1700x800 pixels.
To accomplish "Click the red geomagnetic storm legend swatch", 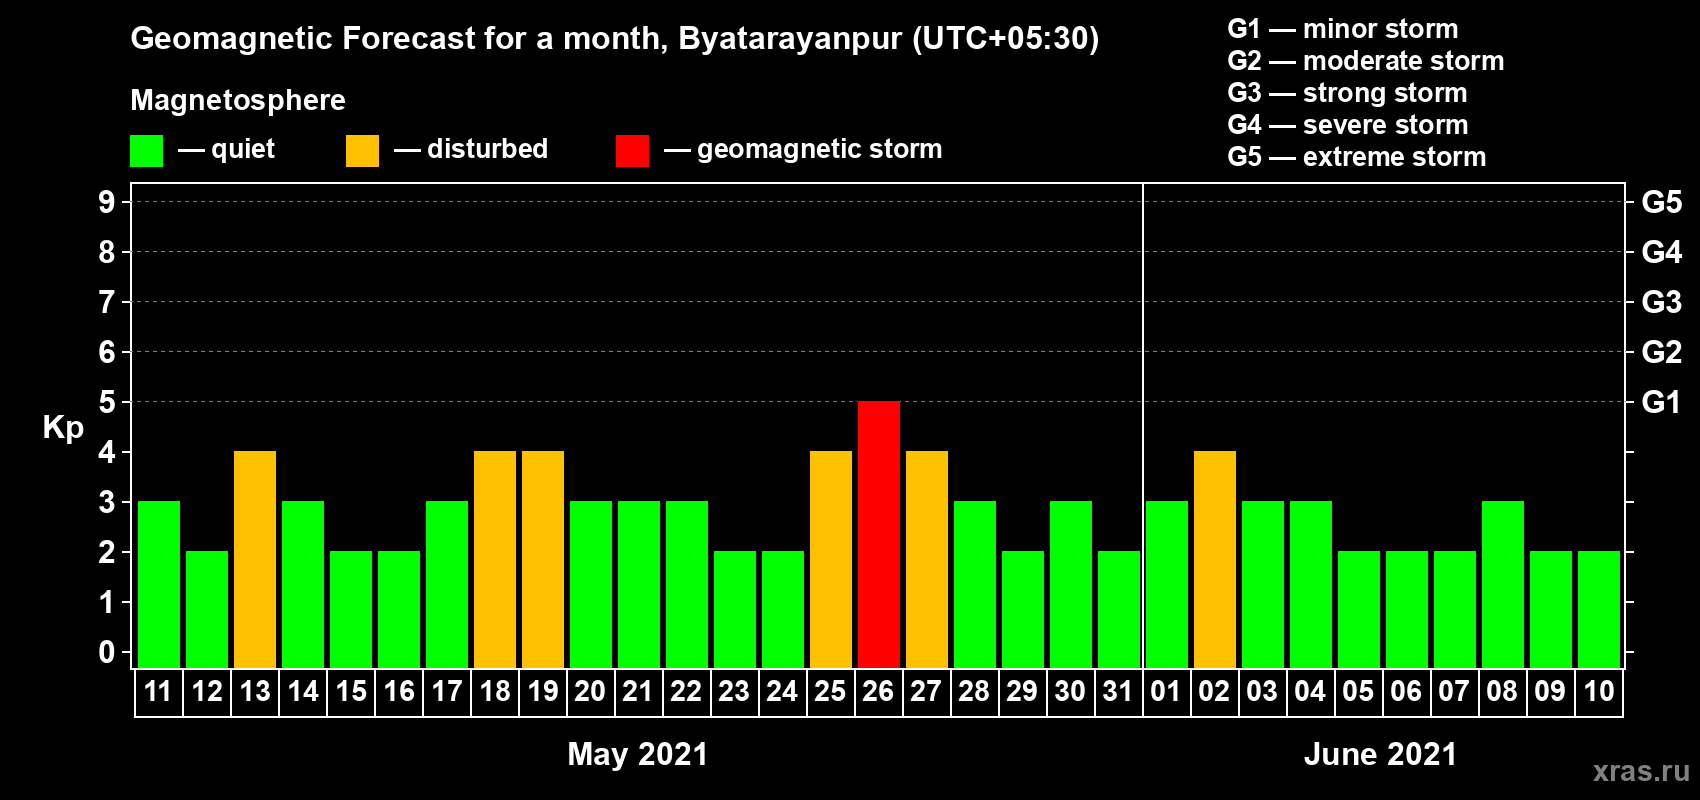I will (x=633, y=151).
